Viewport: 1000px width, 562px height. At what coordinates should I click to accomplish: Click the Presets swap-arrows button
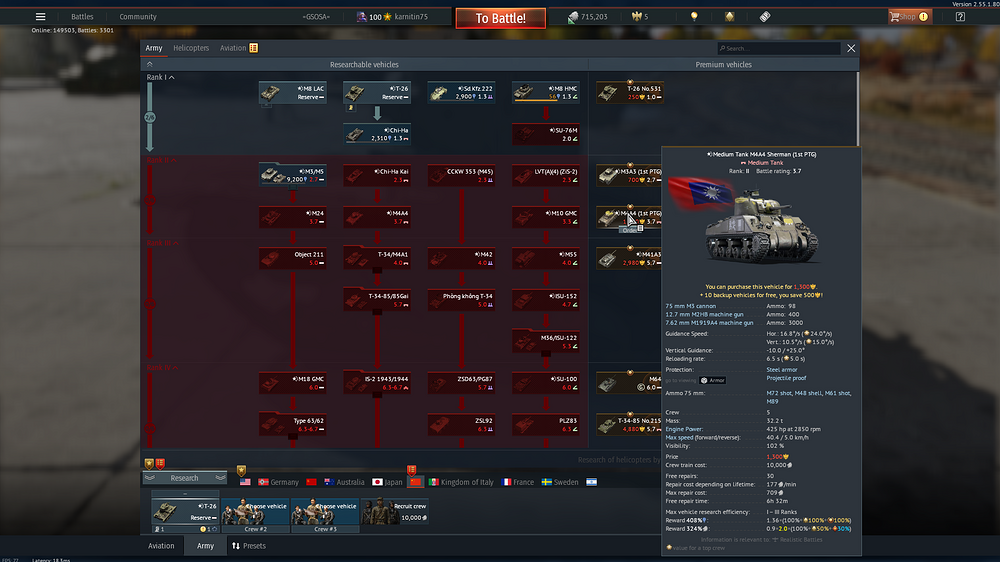(236, 546)
